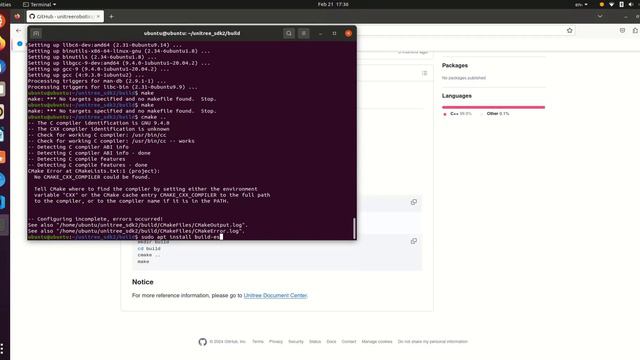The width and height of the screenshot is (640, 360).
Task: Go back with the Firefox back arrow
Action: 18,31
